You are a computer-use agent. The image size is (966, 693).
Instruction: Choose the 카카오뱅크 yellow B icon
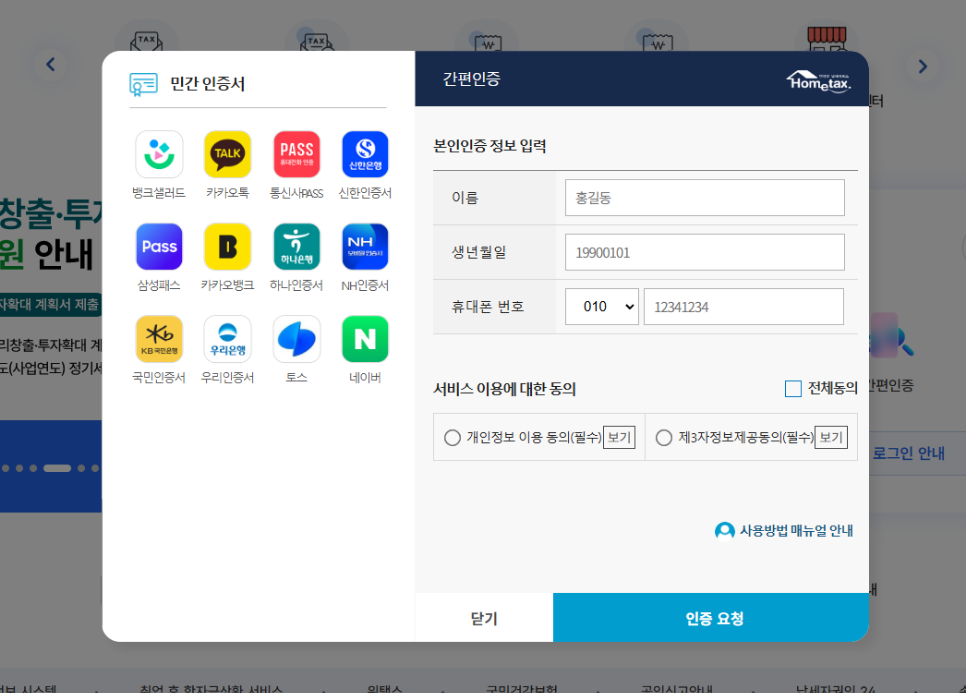tap(227, 246)
